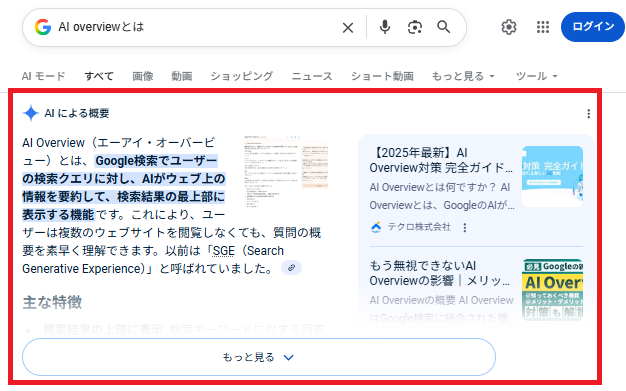Click the source link chip icon
This screenshot has height=391, width=626.
point(291,268)
